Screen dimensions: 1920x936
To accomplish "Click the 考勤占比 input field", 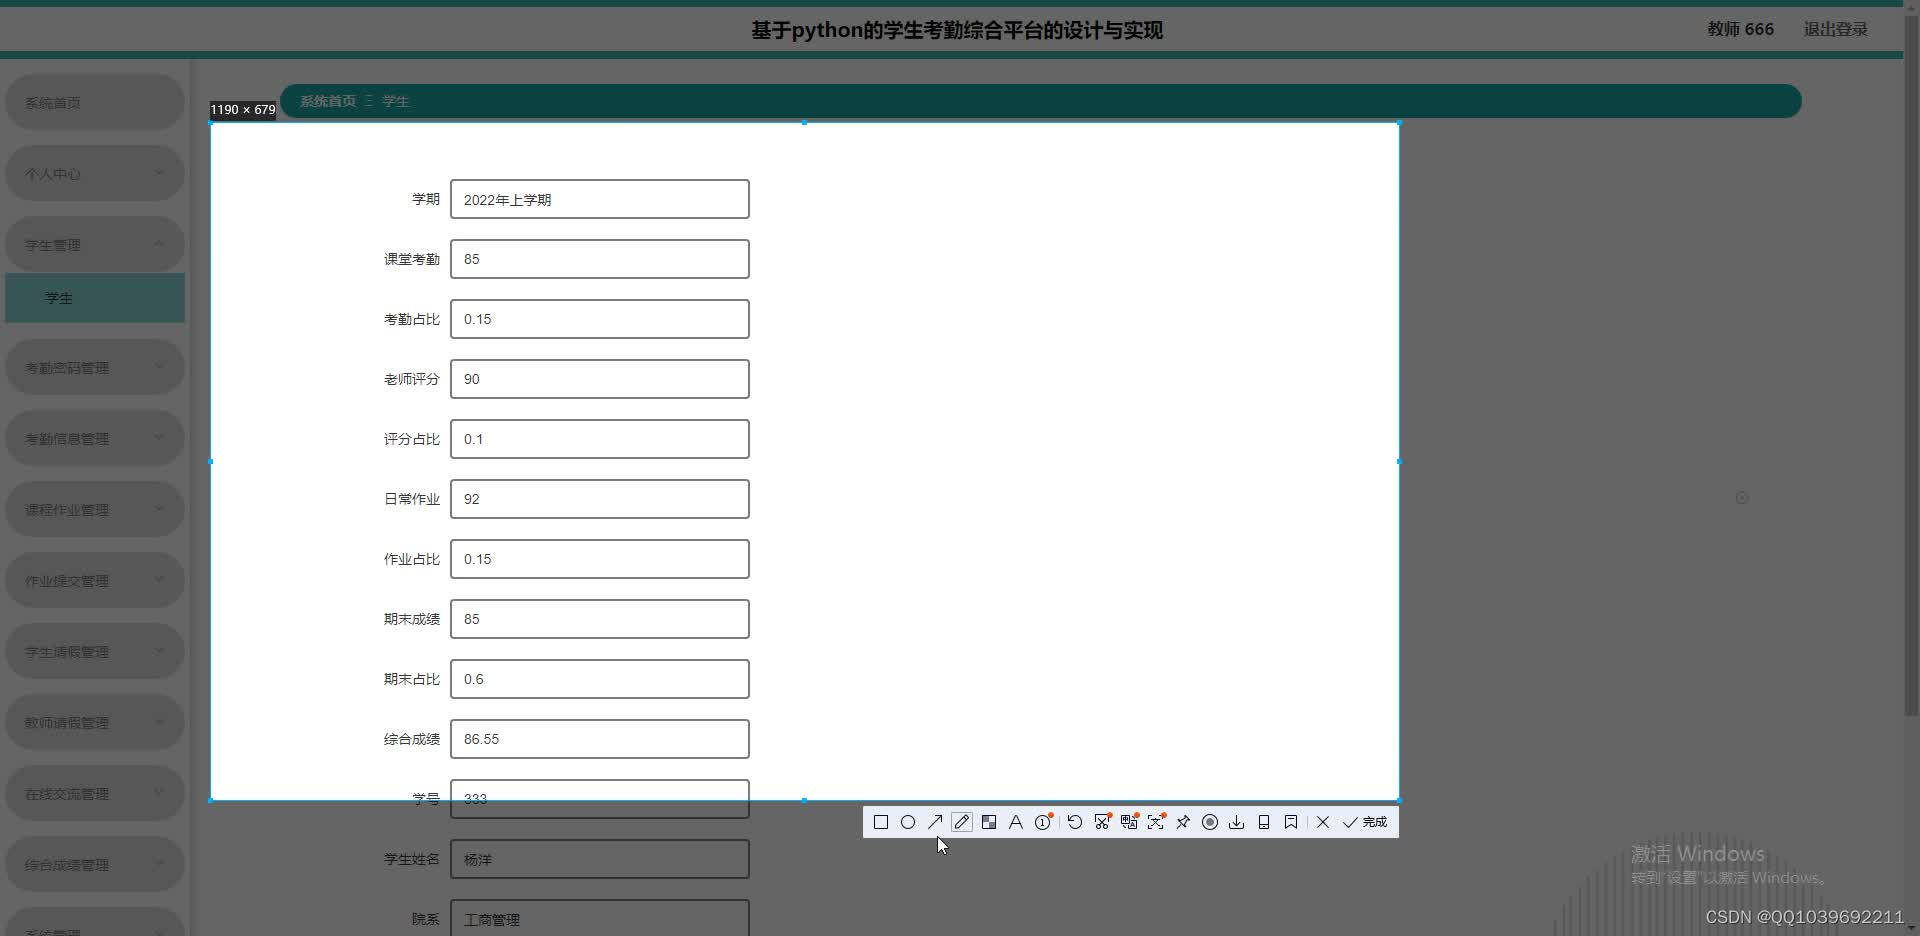I will (x=600, y=319).
